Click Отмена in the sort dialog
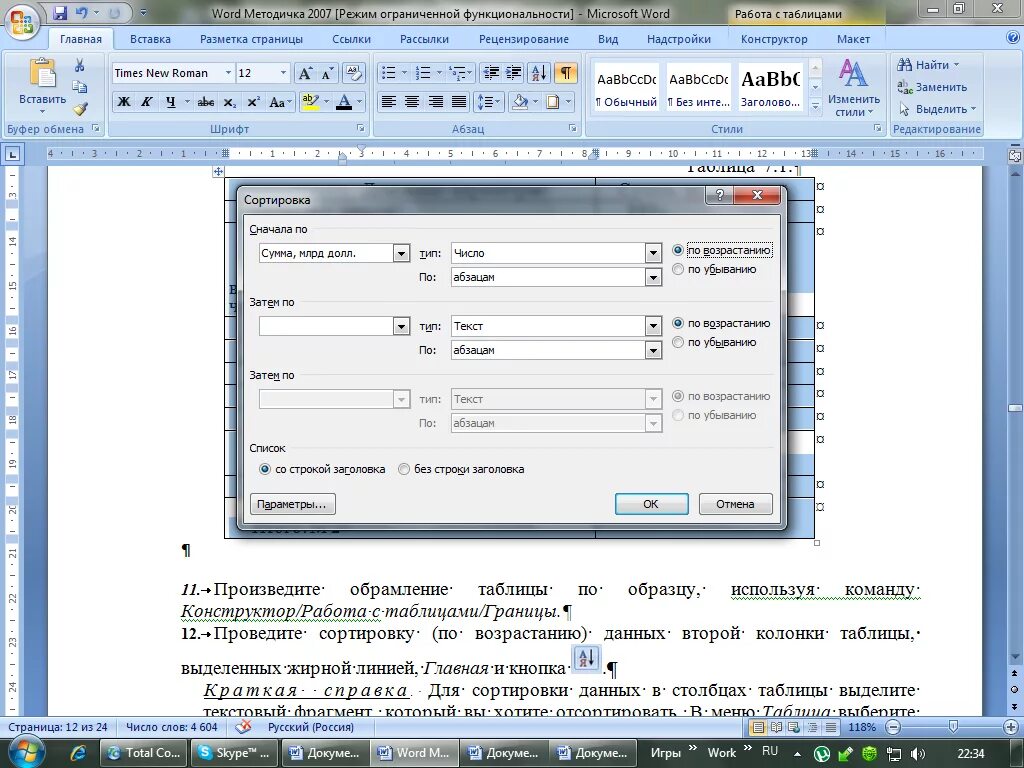The image size is (1024, 768). click(735, 504)
